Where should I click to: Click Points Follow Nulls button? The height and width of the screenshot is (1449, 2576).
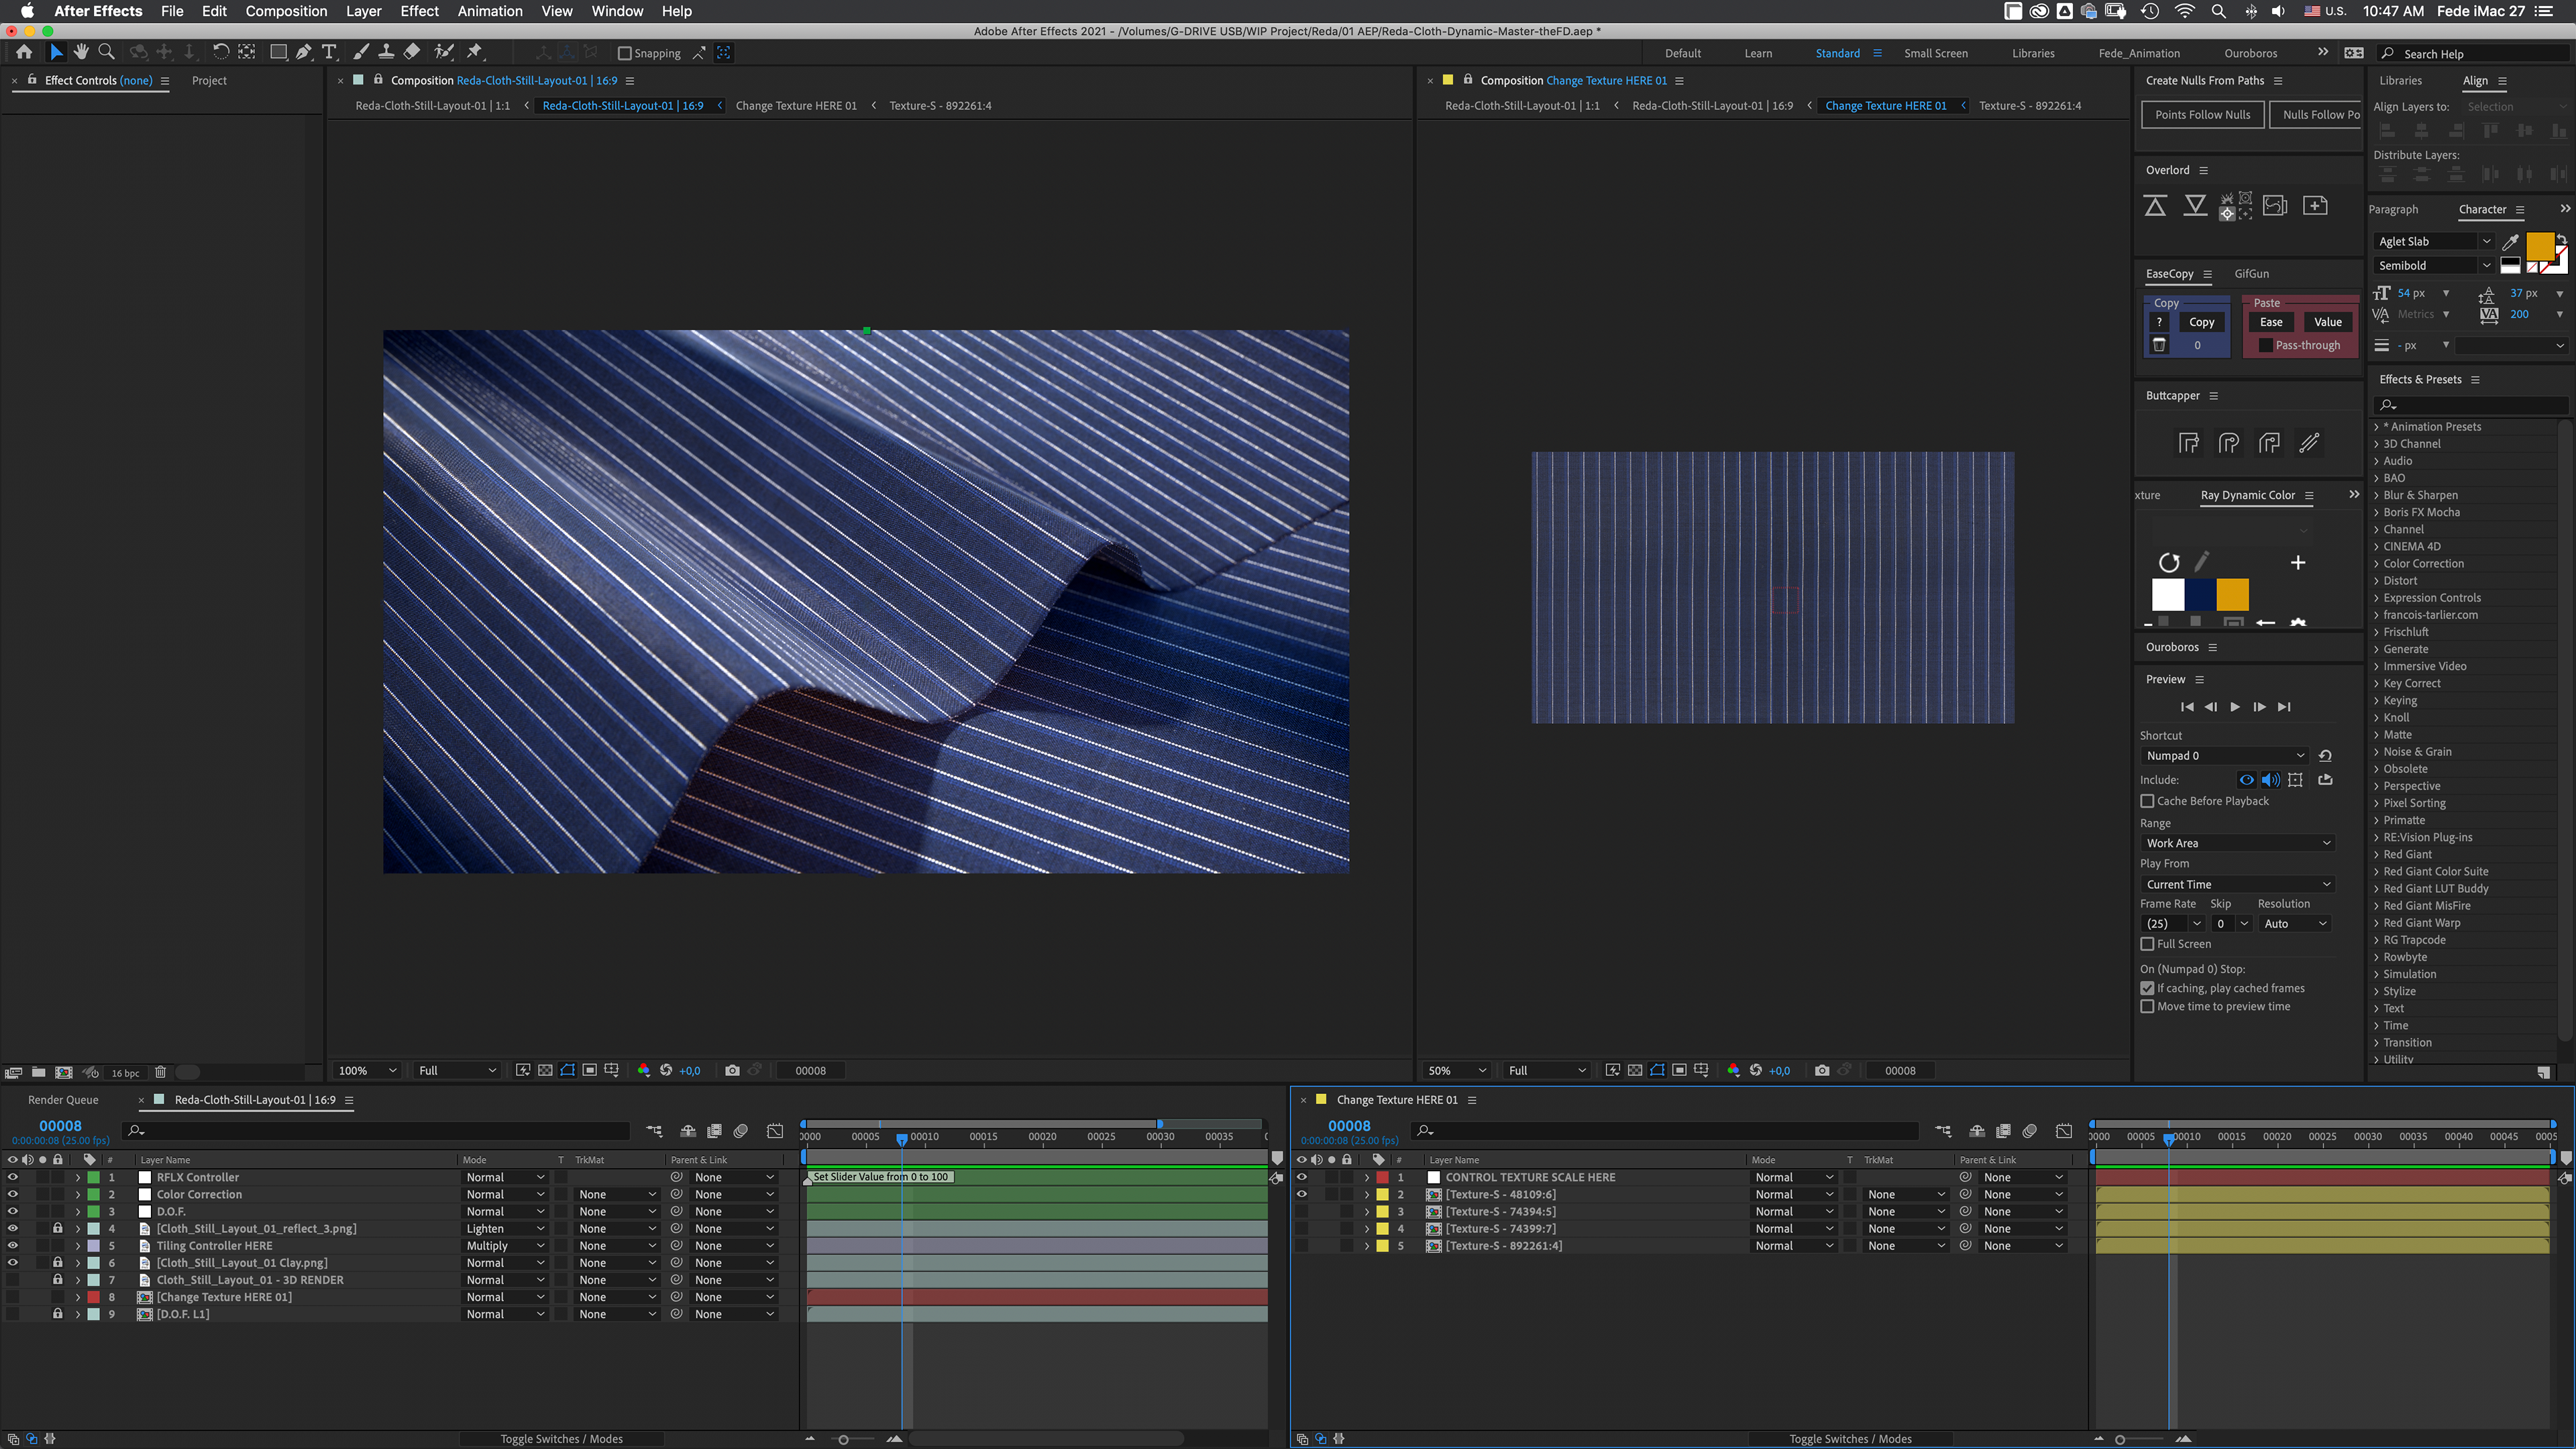click(x=2202, y=114)
